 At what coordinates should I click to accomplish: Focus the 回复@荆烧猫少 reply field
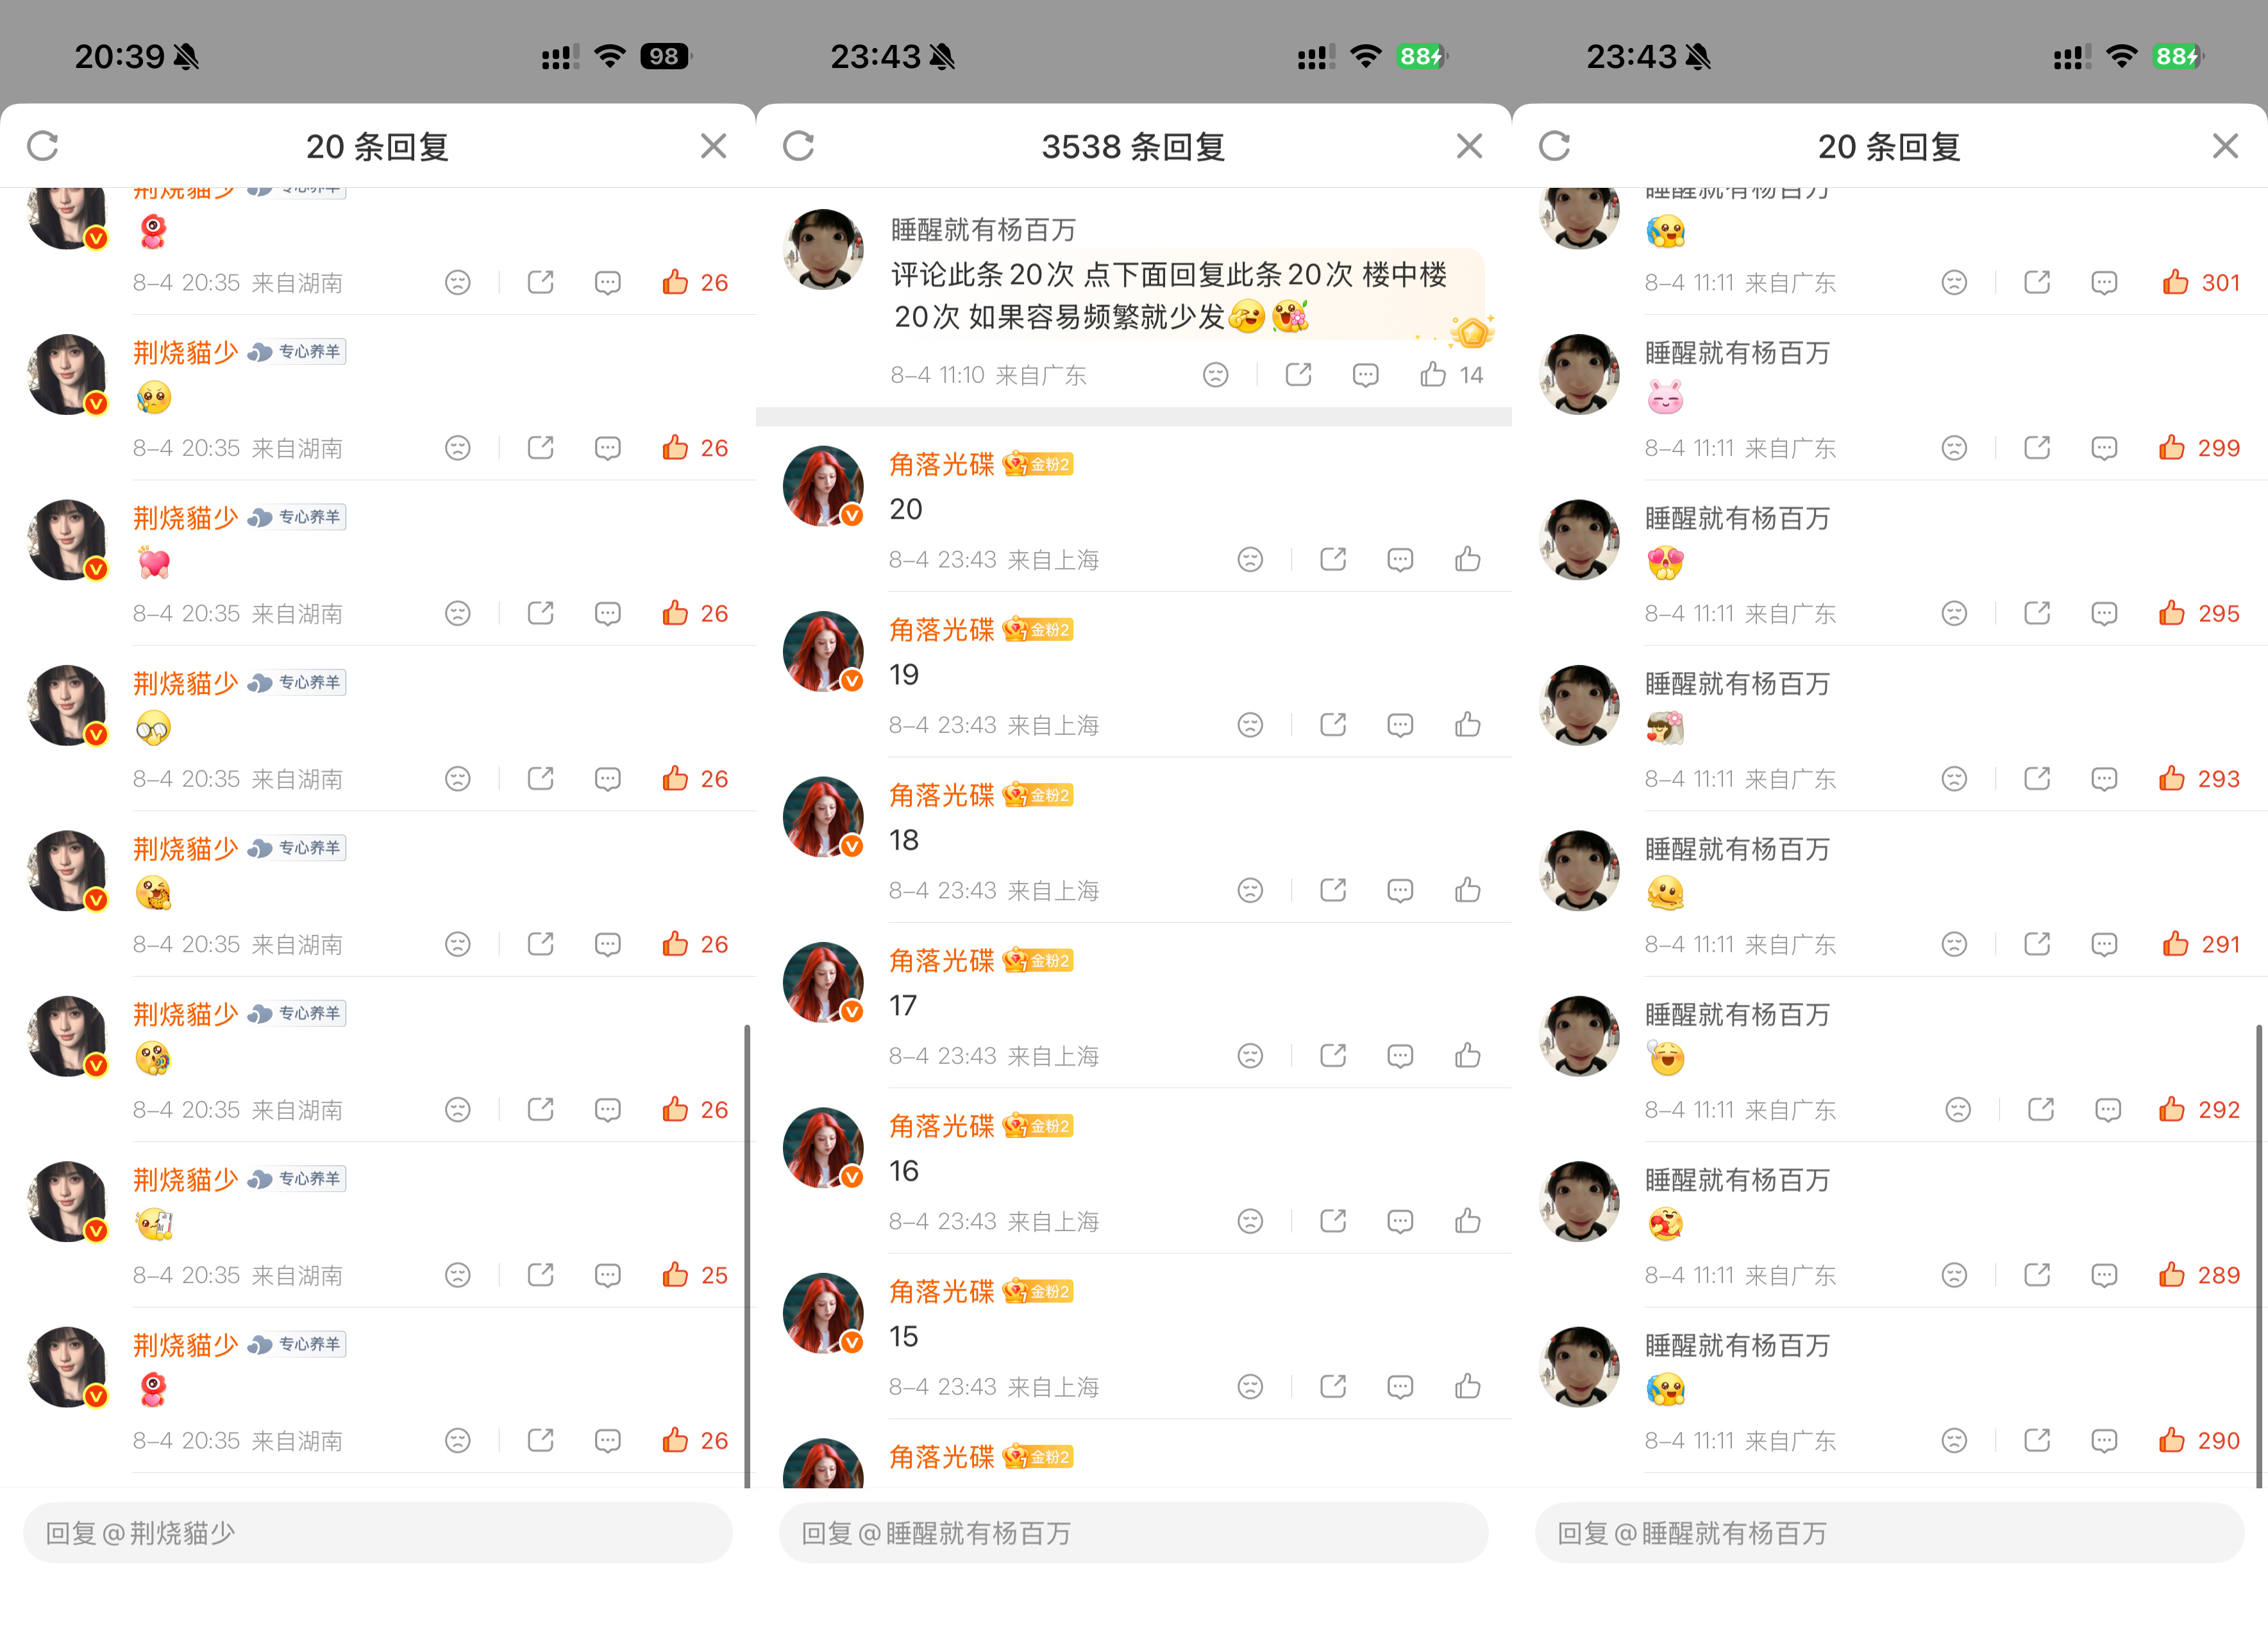click(378, 1533)
